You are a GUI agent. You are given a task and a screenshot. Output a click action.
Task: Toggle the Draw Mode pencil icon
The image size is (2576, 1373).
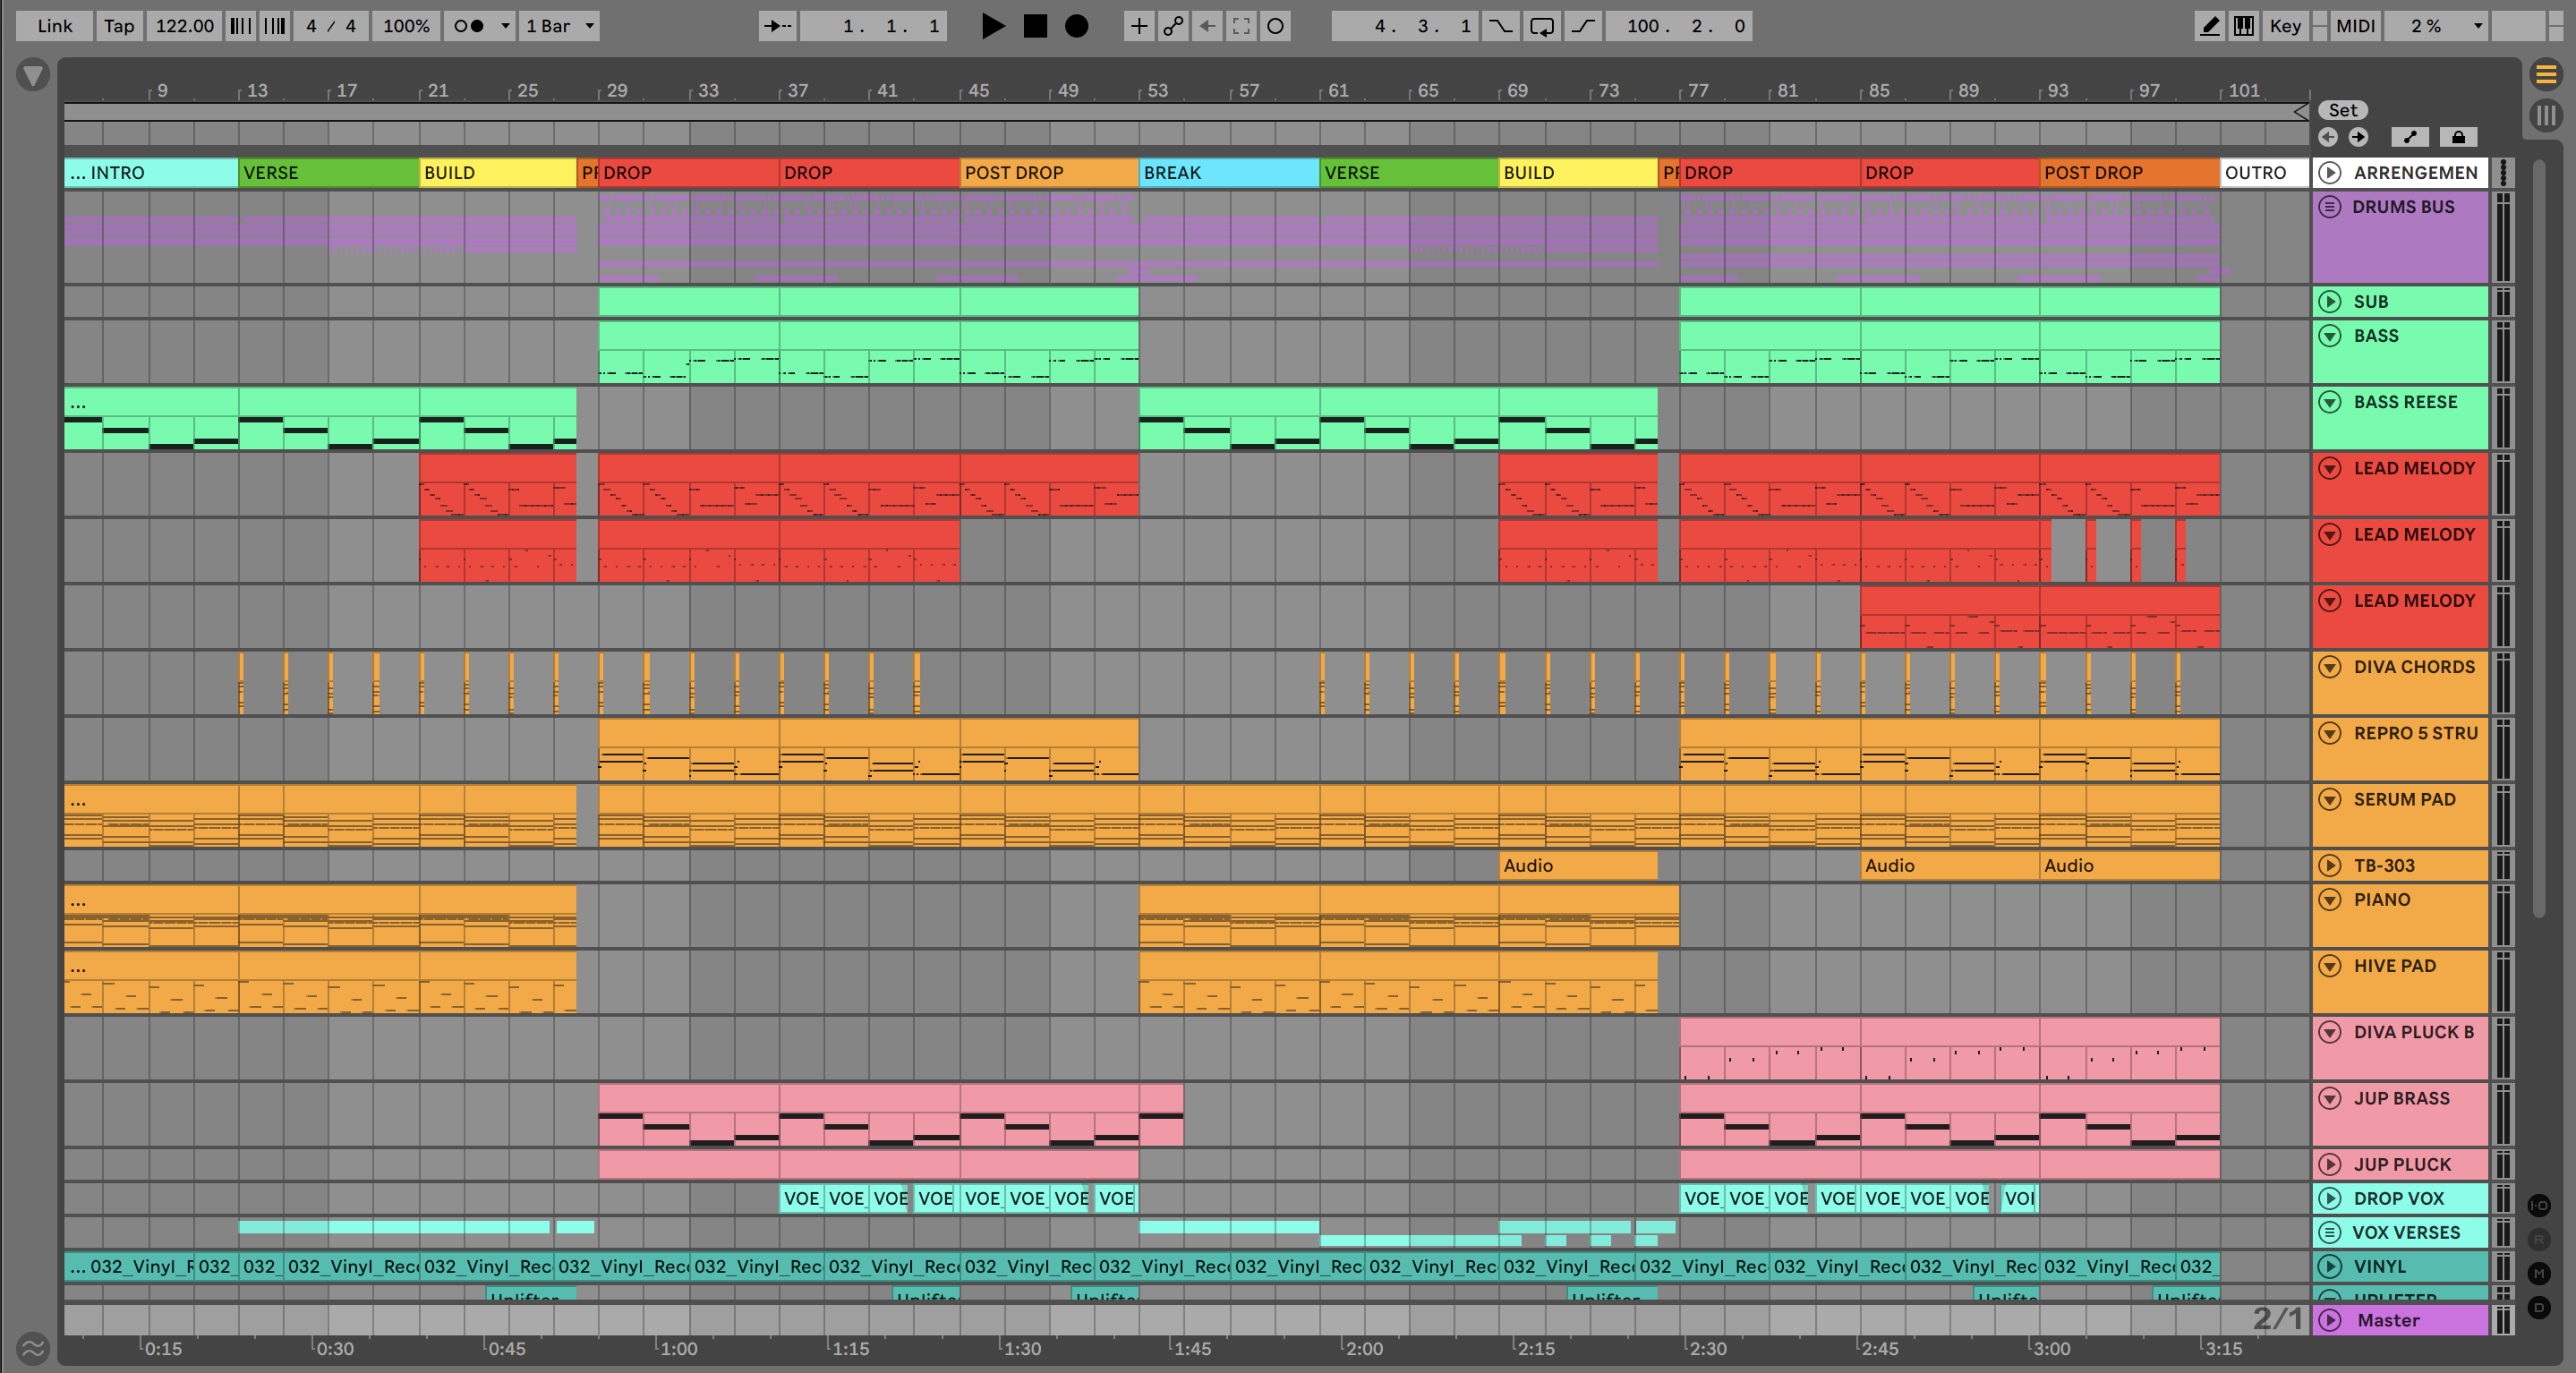(2209, 26)
